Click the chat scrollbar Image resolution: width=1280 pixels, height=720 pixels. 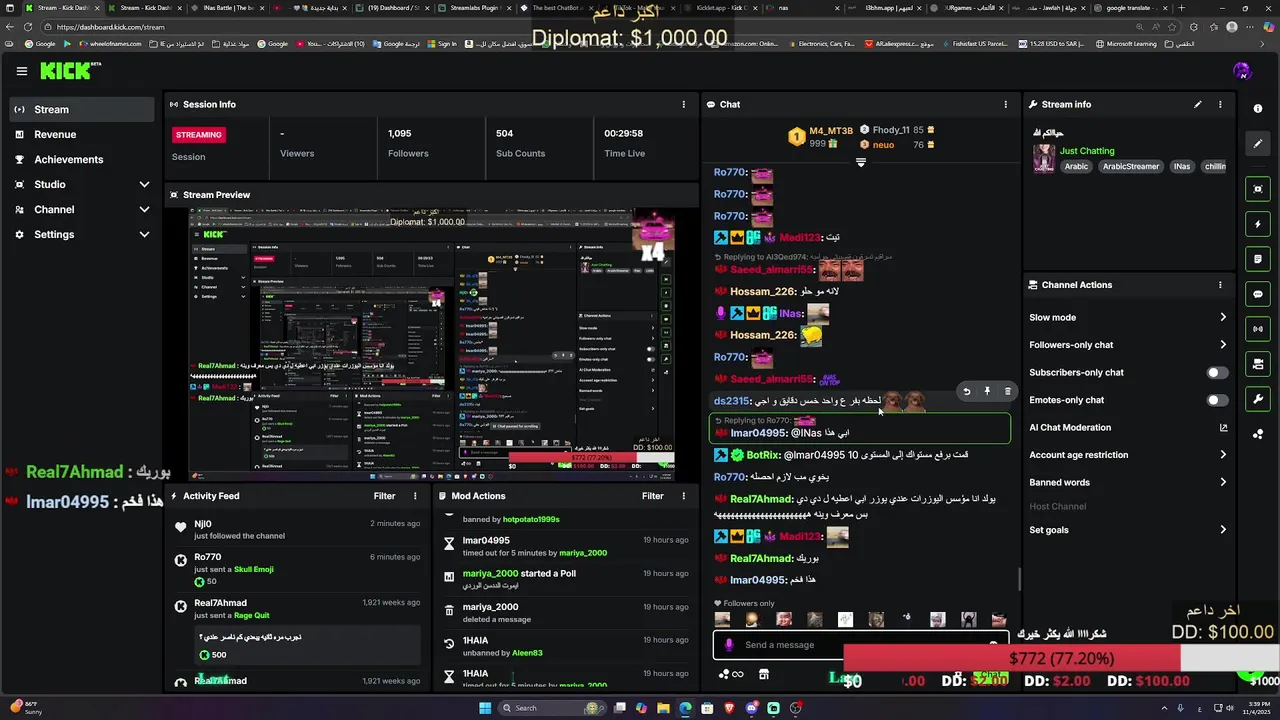[1019, 579]
